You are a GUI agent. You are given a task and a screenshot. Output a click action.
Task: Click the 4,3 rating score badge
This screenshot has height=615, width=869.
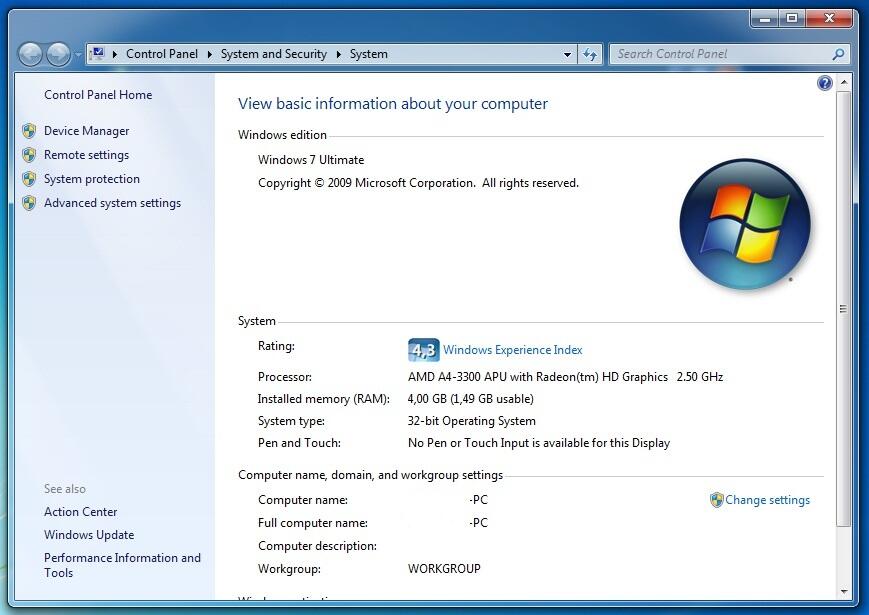coord(423,350)
